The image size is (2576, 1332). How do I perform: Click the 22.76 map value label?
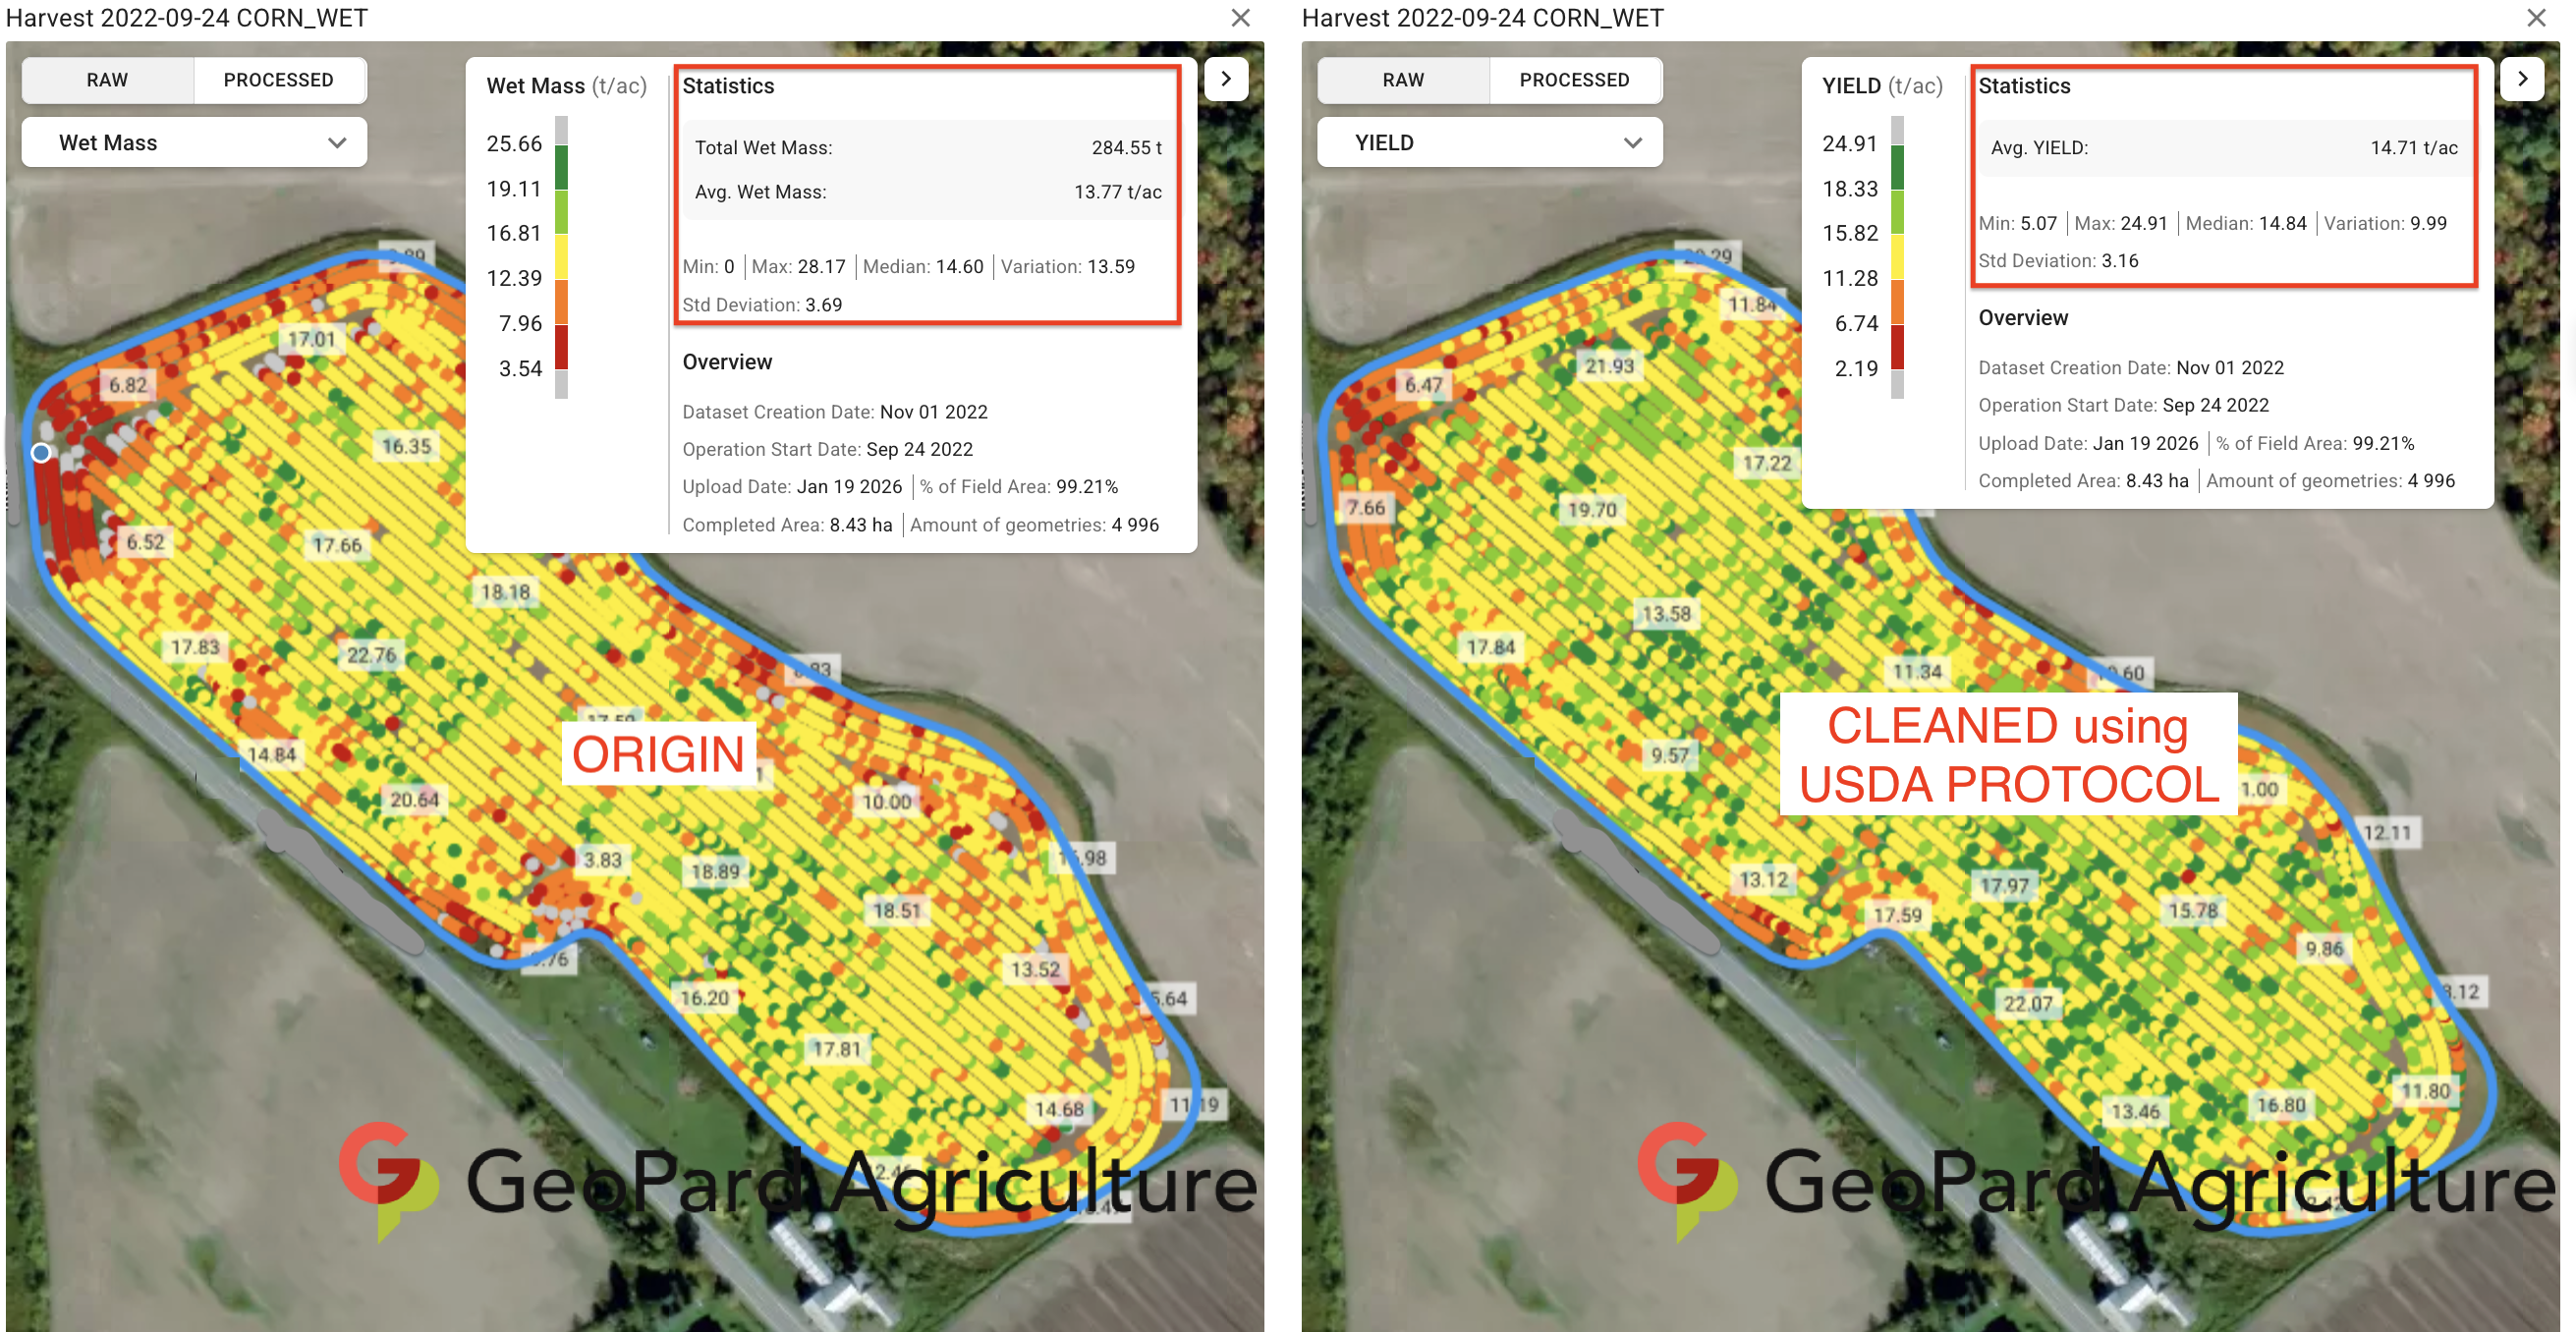click(371, 655)
